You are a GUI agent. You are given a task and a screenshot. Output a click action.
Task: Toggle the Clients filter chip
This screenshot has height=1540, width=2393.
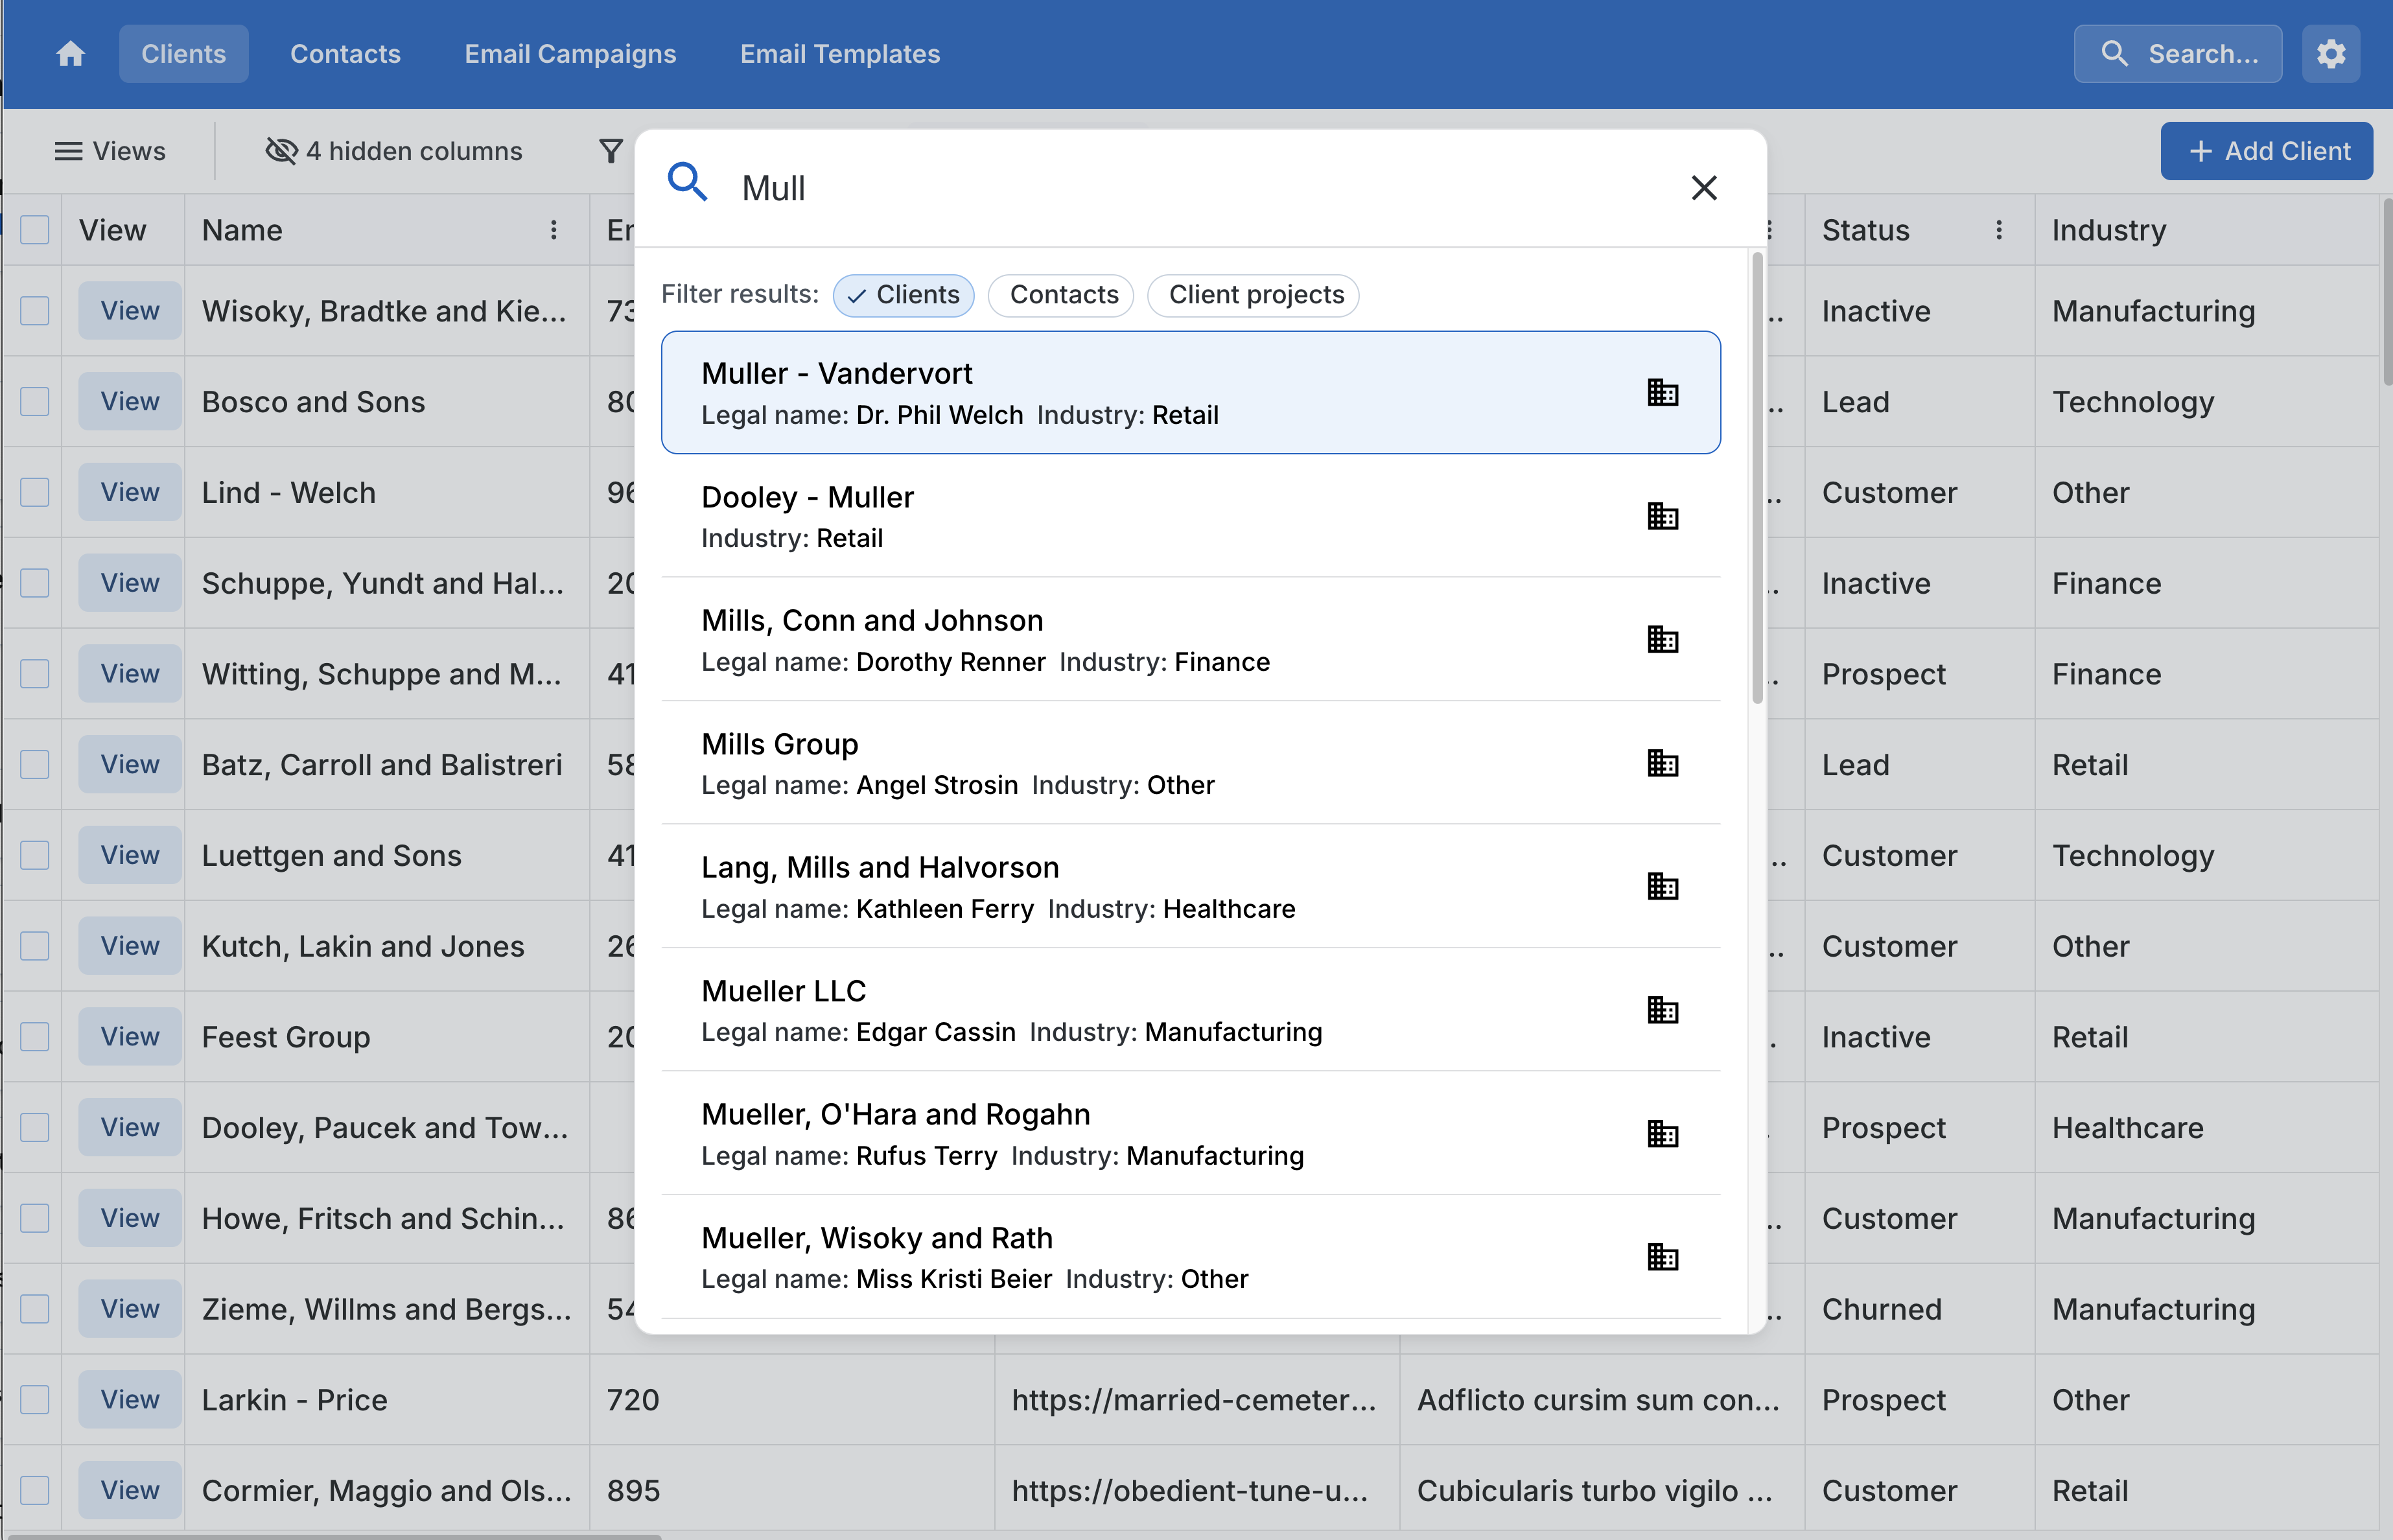click(x=903, y=295)
